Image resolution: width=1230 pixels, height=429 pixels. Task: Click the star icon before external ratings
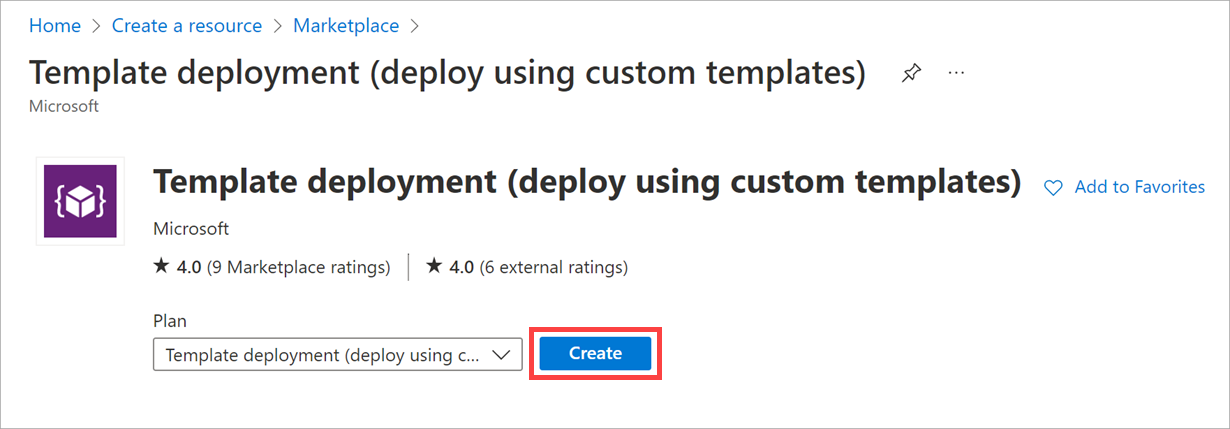[433, 267]
